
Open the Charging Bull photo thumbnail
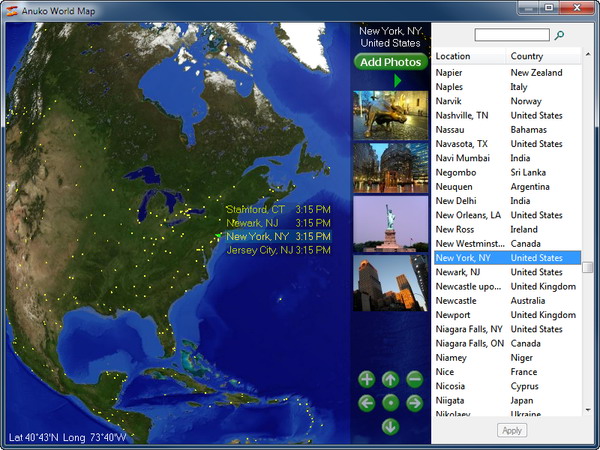(x=390, y=115)
